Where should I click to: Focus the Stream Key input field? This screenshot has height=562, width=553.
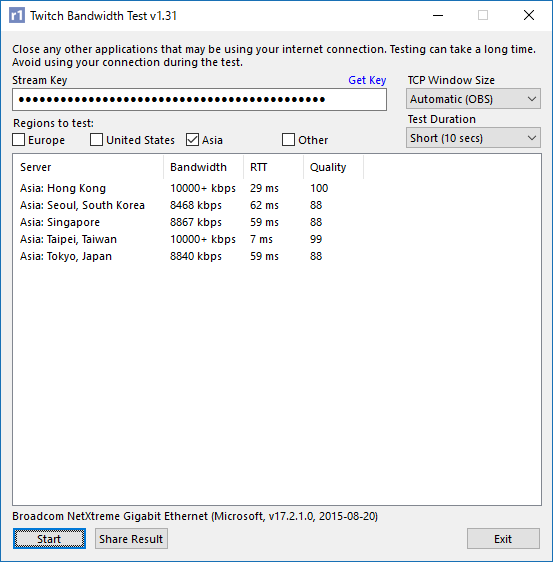click(x=199, y=99)
